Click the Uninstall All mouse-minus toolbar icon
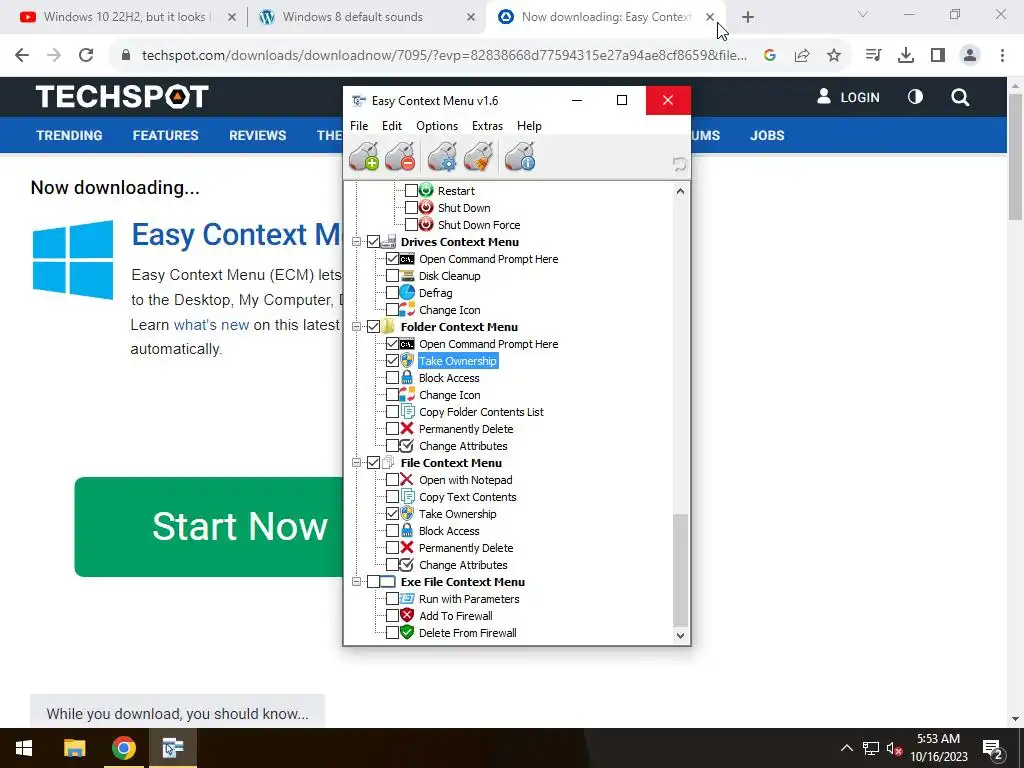 [x=400, y=156]
